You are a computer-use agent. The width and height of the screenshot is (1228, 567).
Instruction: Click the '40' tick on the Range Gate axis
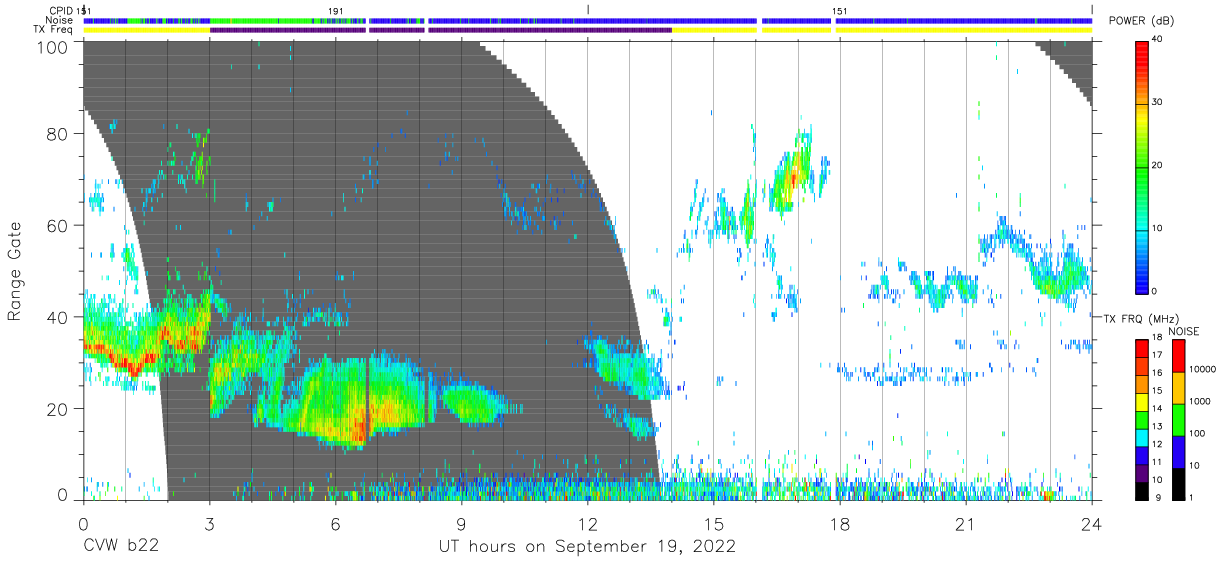point(58,316)
